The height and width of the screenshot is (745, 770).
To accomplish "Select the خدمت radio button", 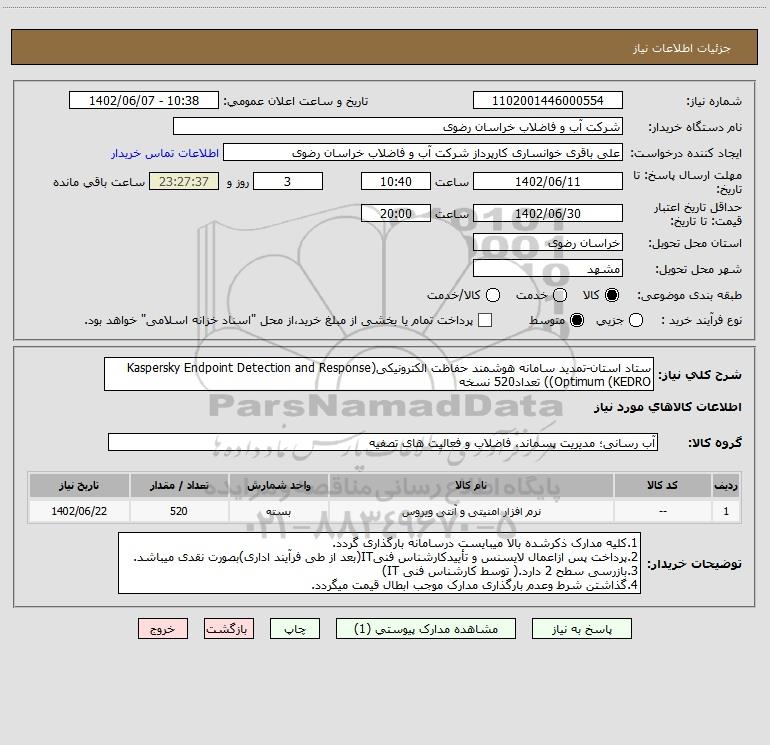I will tap(560, 295).
